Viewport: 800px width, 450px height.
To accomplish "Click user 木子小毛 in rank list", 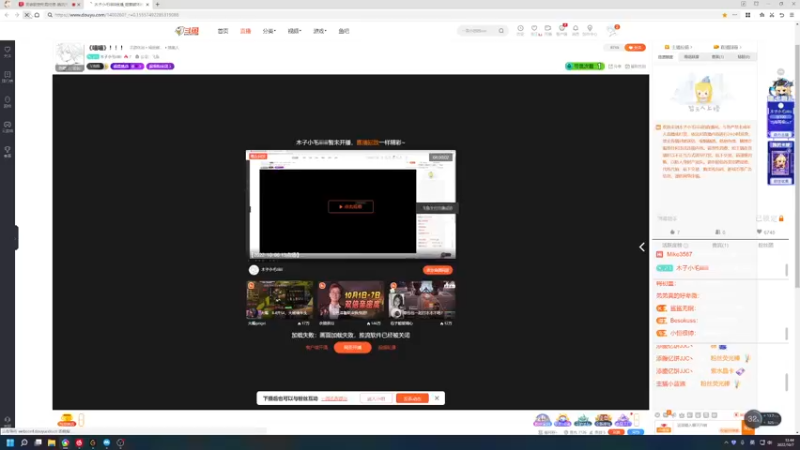I will [692, 268].
